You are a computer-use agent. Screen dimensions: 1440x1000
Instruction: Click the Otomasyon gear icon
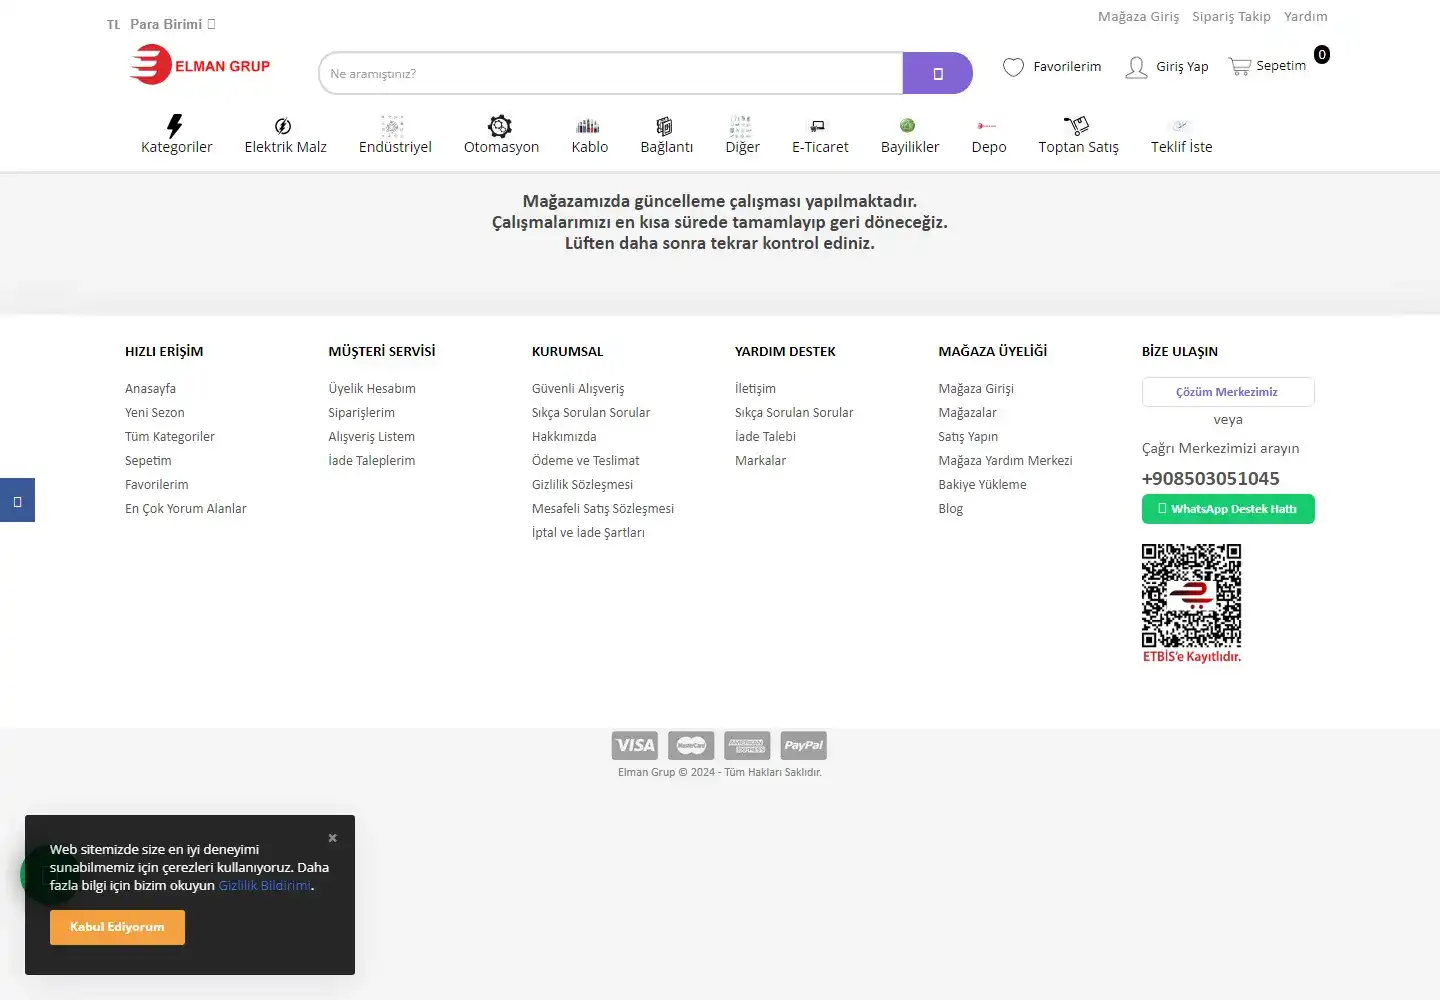[500, 126]
